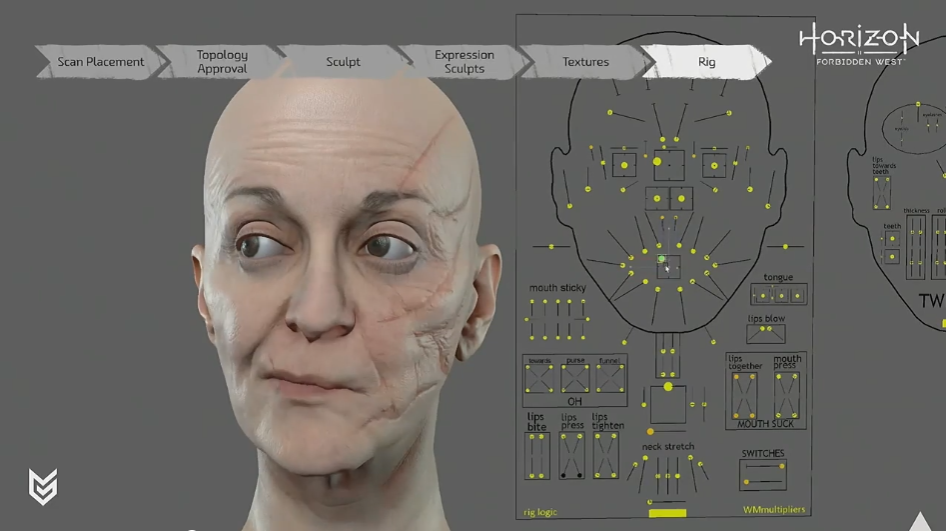Click mouth sticky right horizontal handle
Viewport: 946px width, 531px height.
[x=588, y=319]
